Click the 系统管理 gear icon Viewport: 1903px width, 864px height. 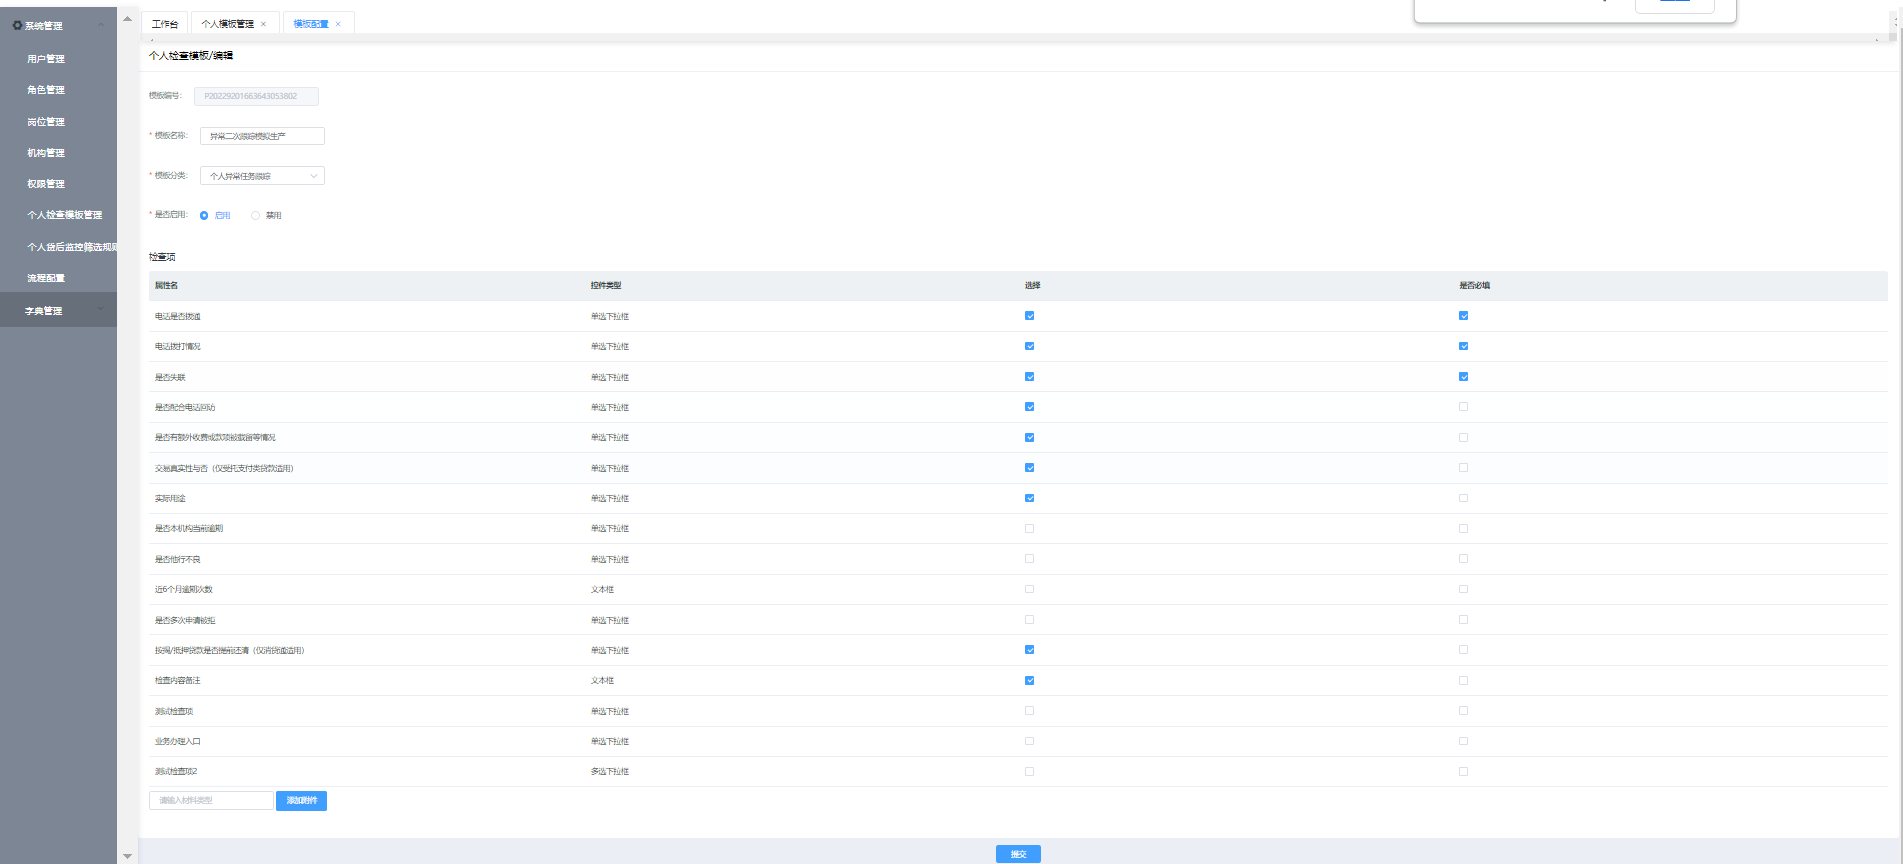[17, 25]
